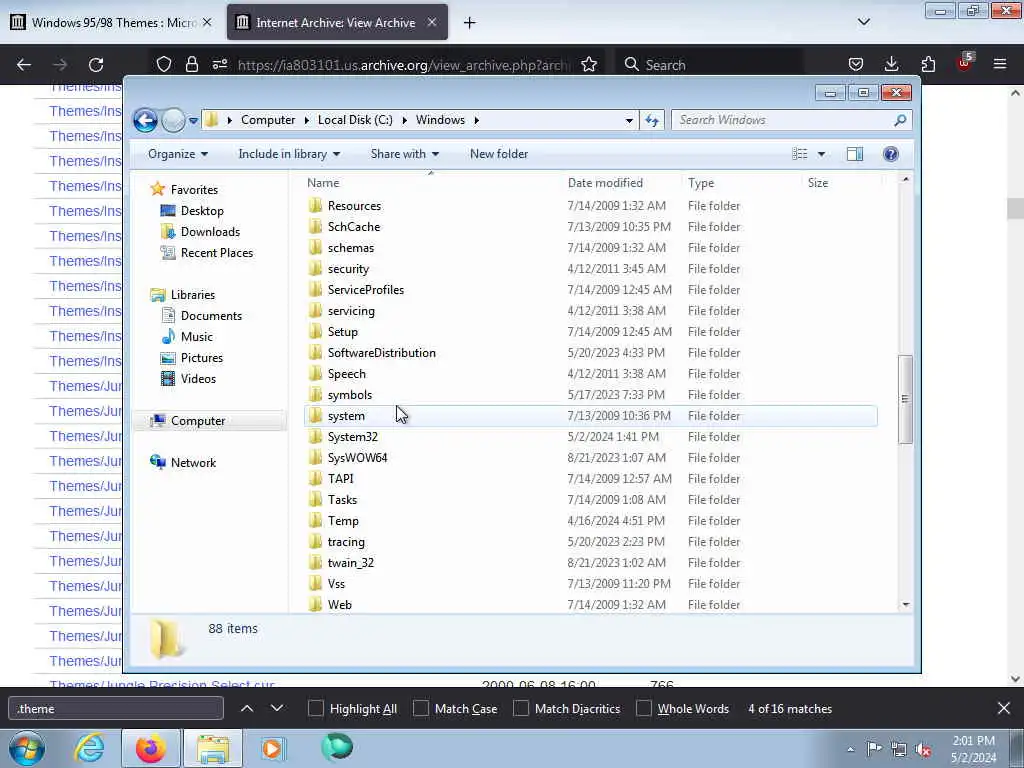This screenshot has width=1024, height=768.
Task: Close the Firefox find bar
Action: (x=1004, y=708)
